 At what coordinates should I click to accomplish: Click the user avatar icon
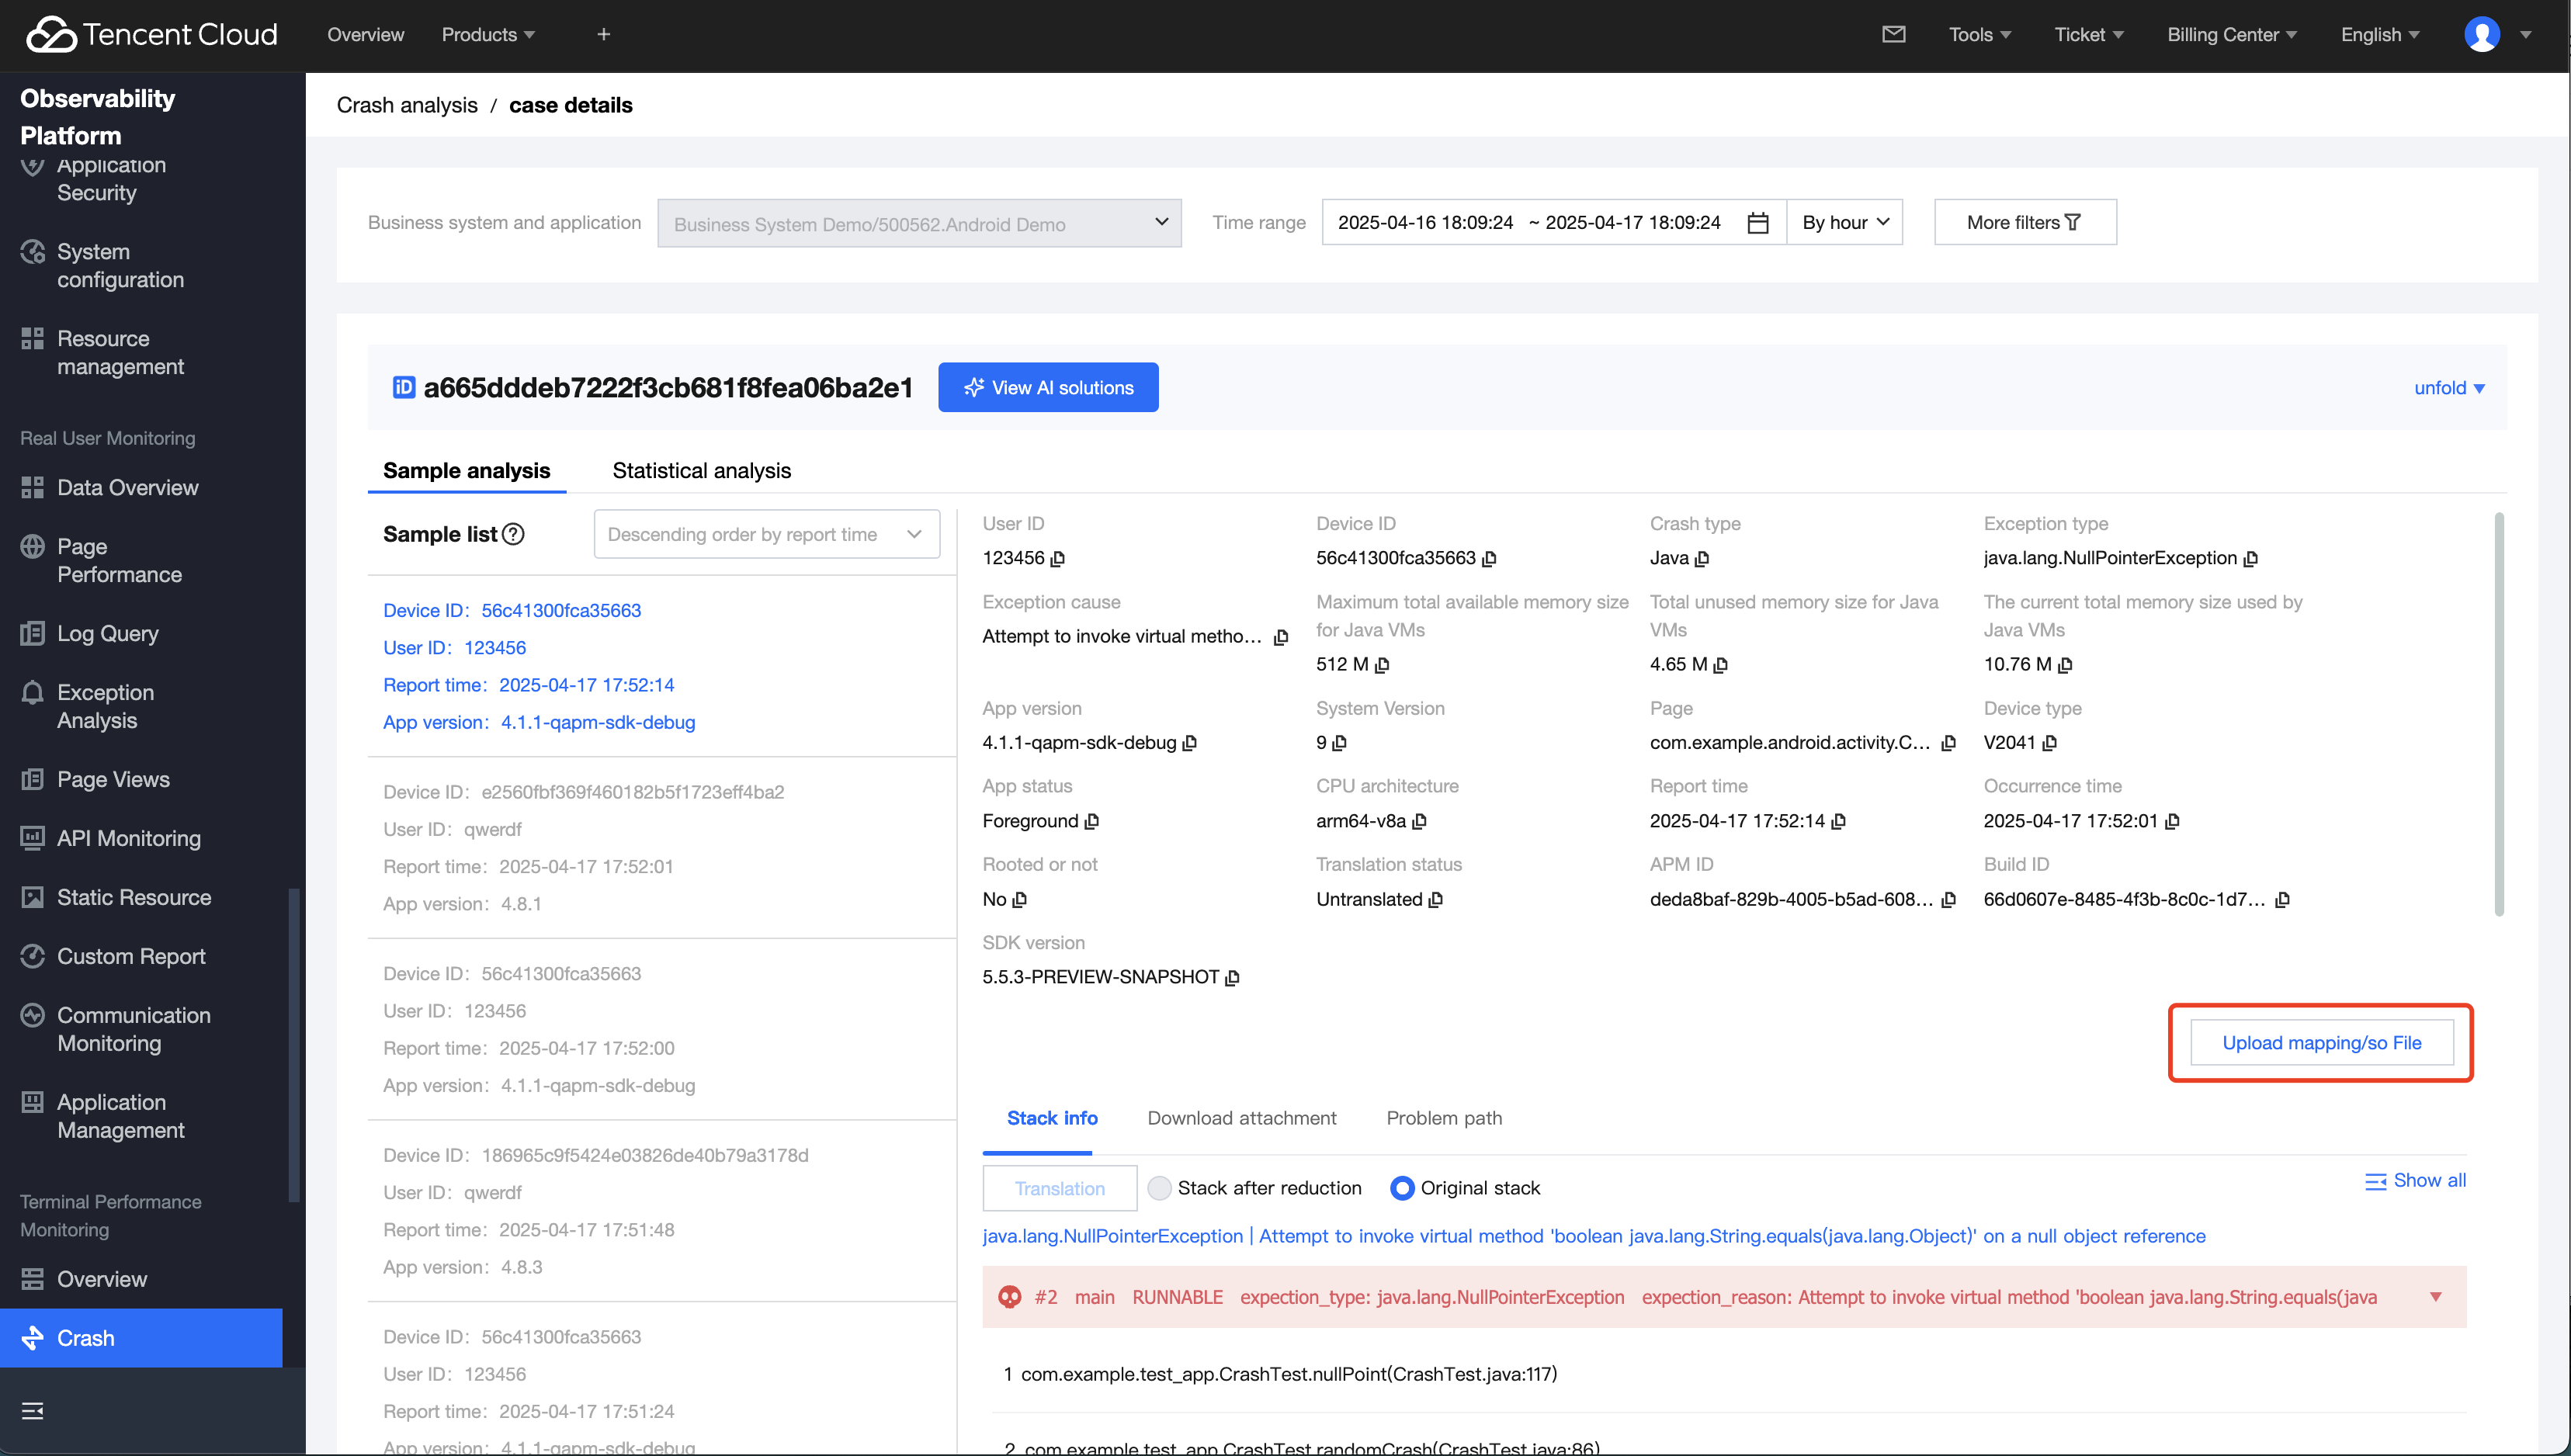tap(2482, 35)
